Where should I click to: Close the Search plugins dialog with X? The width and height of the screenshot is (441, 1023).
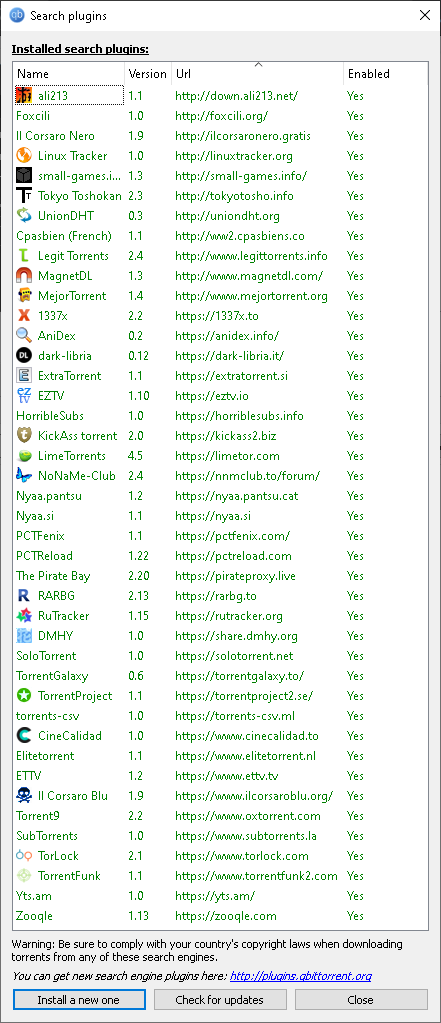[x=425, y=16]
